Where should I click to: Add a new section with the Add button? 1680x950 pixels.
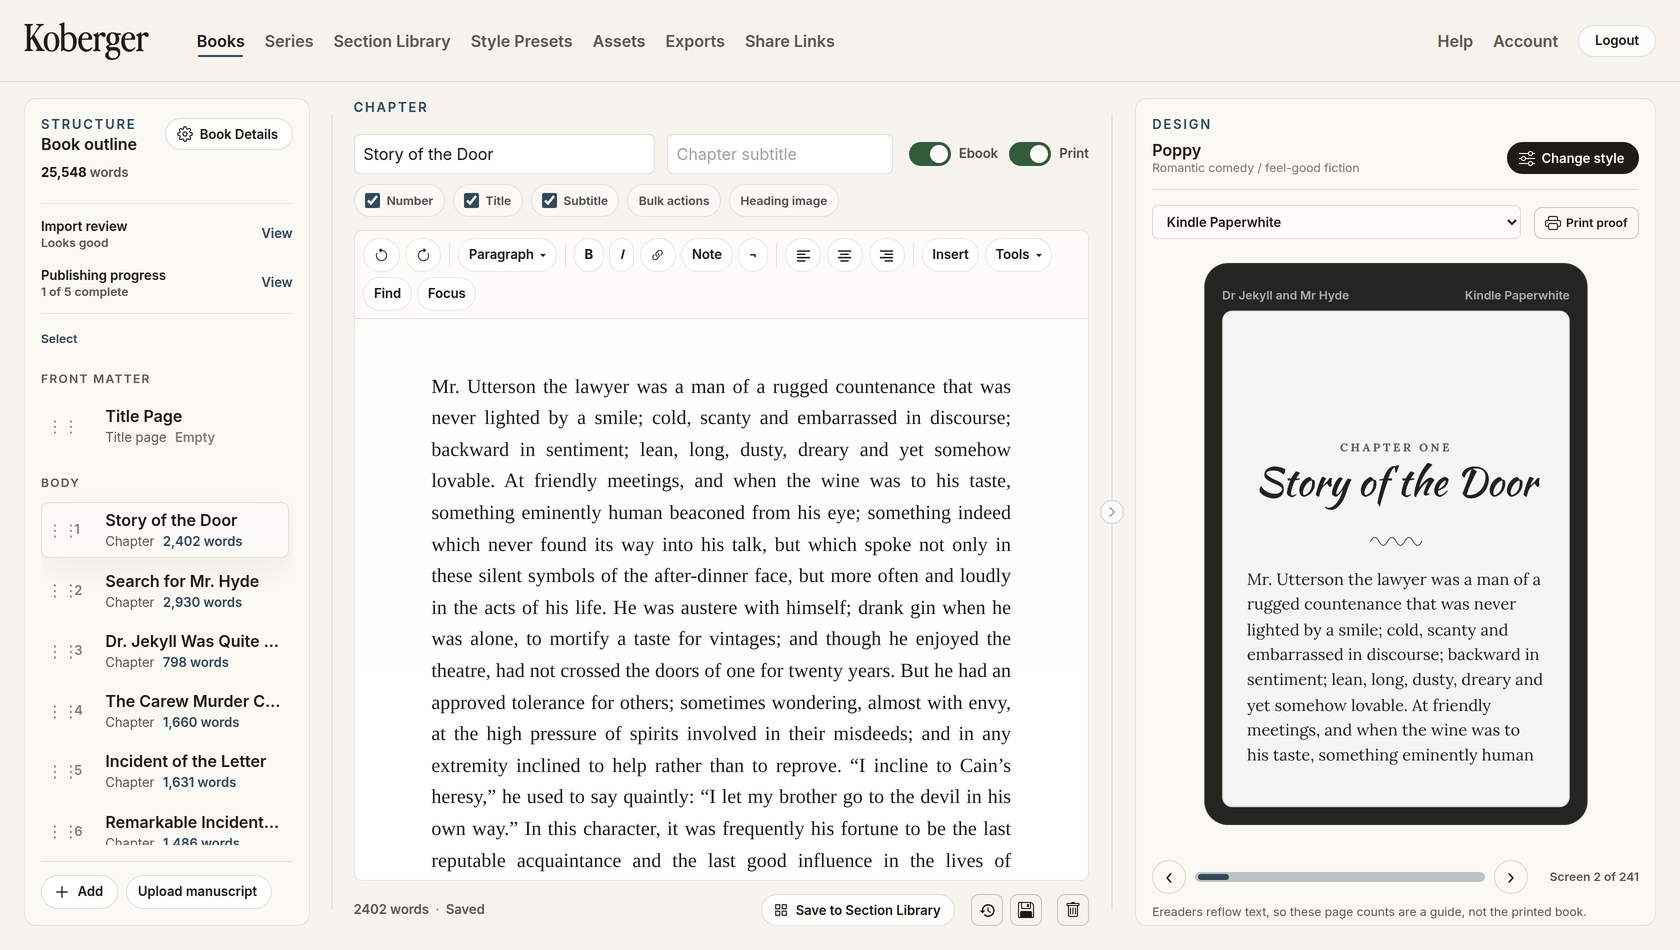click(x=79, y=892)
